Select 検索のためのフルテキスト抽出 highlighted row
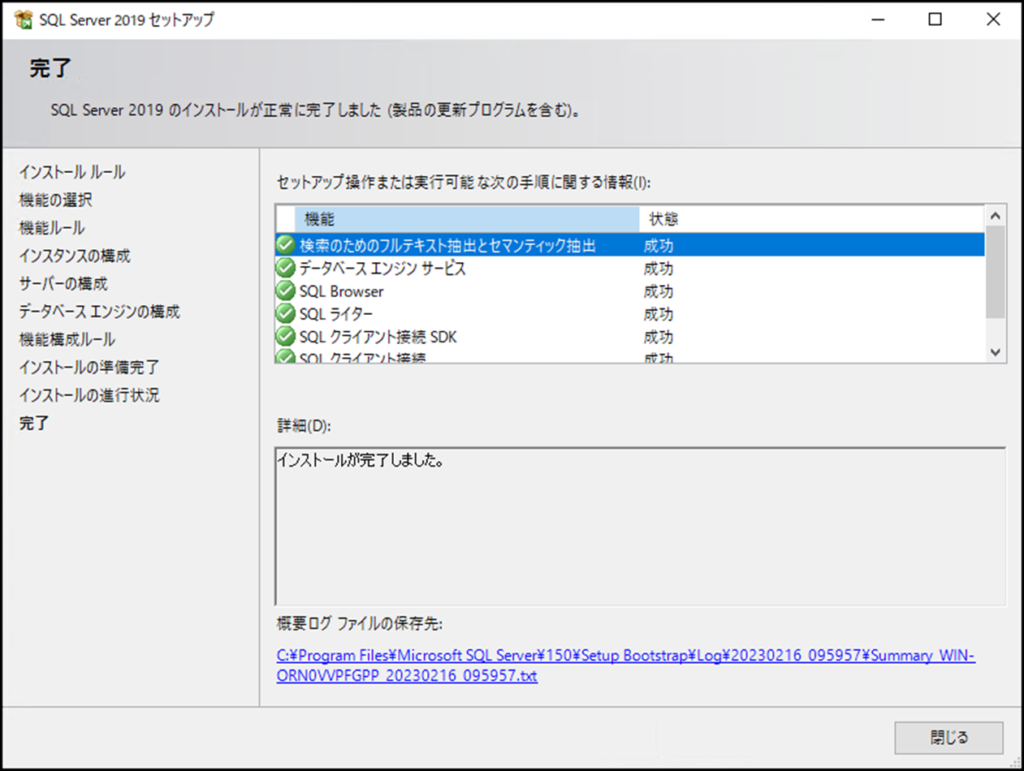The height and width of the screenshot is (771, 1024). (630, 245)
